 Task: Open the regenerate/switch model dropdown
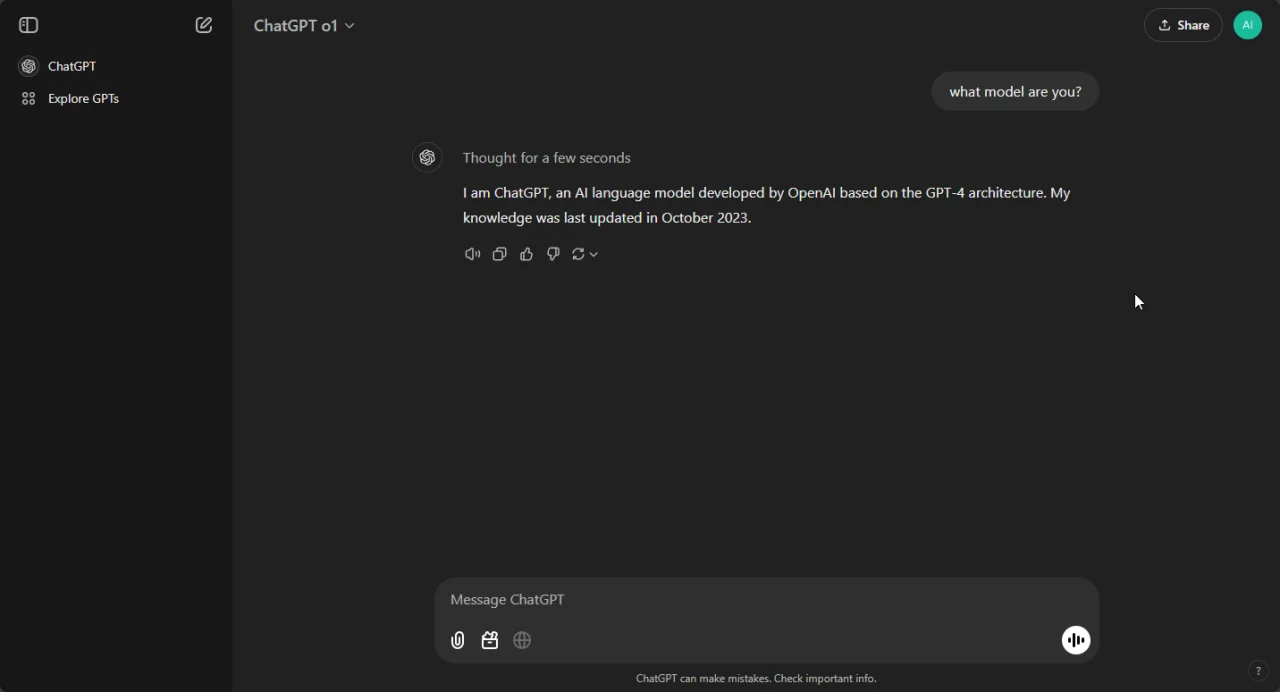(x=585, y=254)
